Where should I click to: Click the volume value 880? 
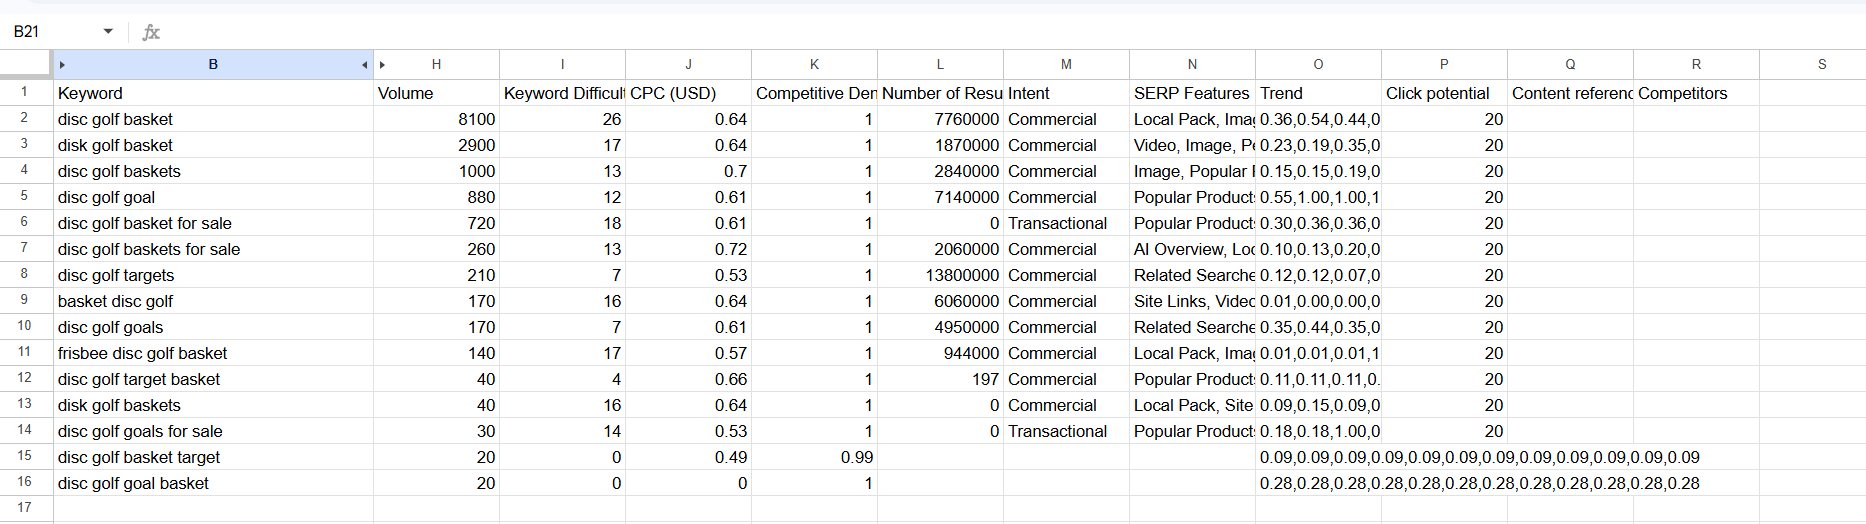pyautogui.click(x=436, y=197)
